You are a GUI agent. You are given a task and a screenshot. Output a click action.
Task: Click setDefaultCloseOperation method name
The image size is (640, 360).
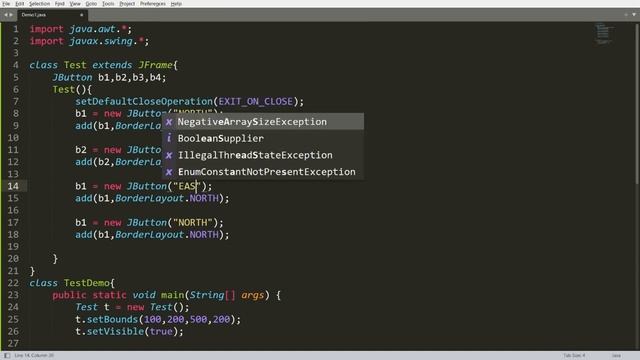(144, 101)
